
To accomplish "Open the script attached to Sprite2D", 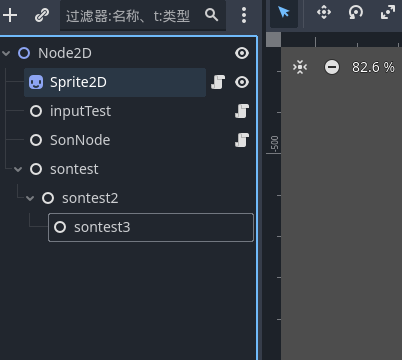I will tap(218, 82).
